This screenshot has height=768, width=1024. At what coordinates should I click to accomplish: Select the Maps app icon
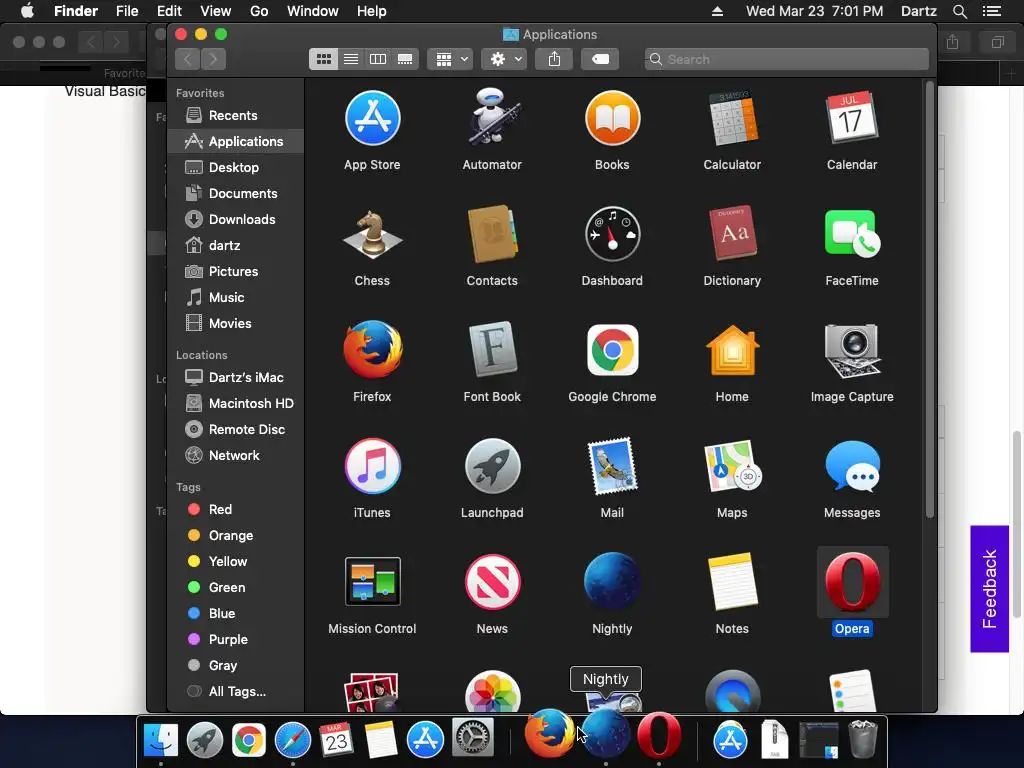coord(732,466)
